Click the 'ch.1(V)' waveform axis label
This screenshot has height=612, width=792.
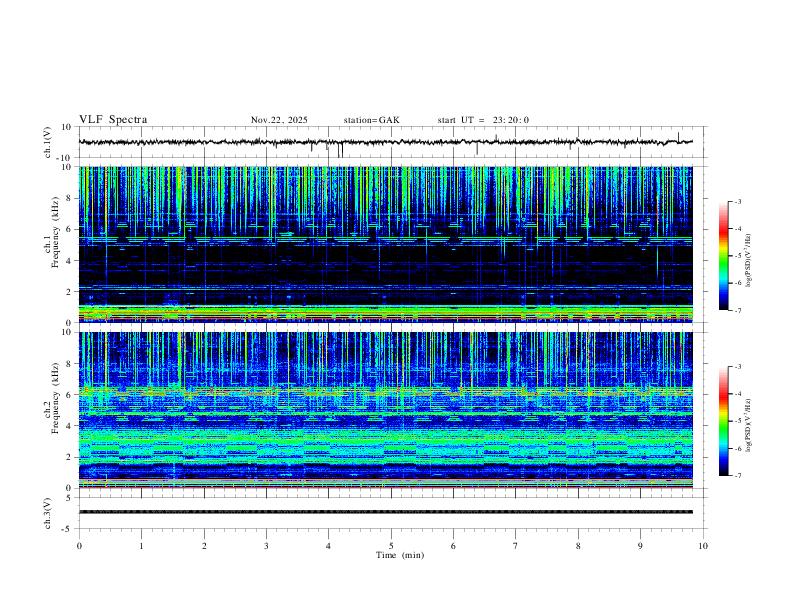(48, 142)
